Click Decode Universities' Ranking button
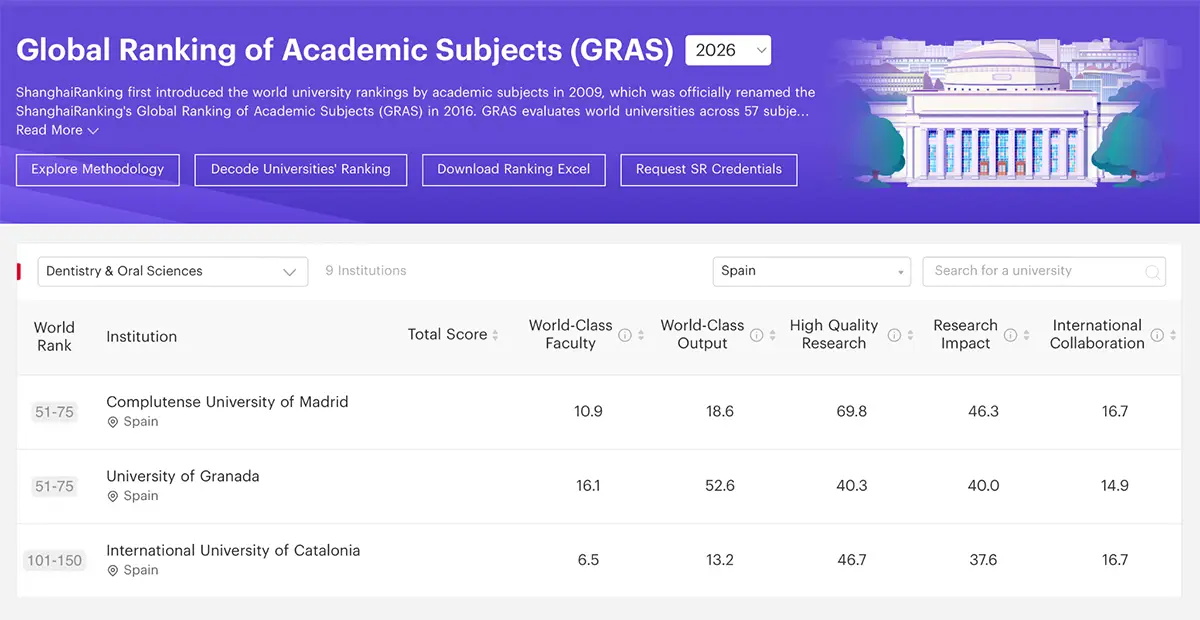1200x620 pixels. click(300, 169)
